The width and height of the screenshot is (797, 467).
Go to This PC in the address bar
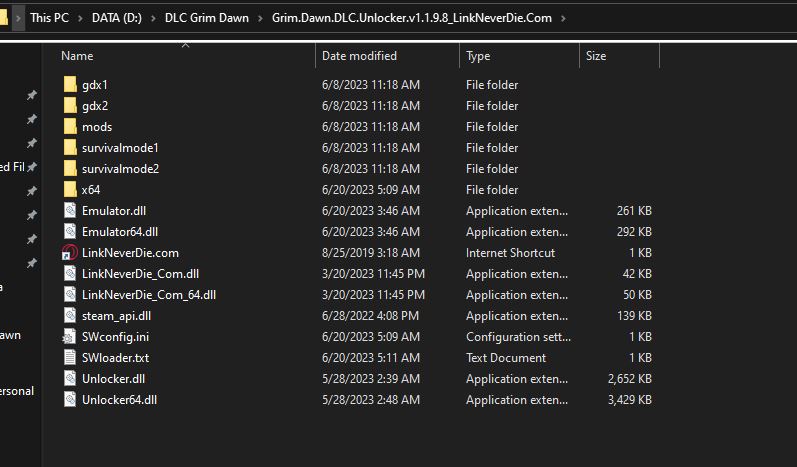tap(49, 18)
